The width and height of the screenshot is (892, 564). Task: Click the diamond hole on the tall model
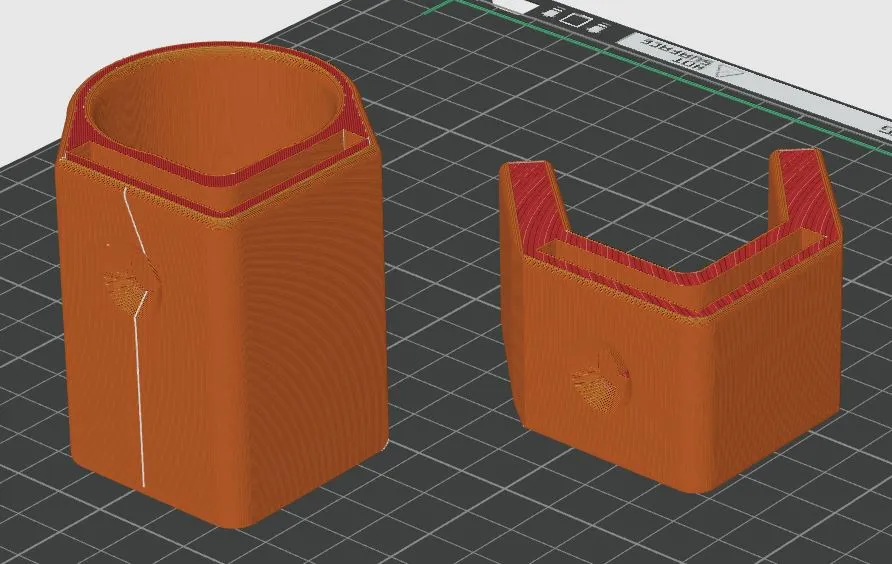click(x=128, y=279)
